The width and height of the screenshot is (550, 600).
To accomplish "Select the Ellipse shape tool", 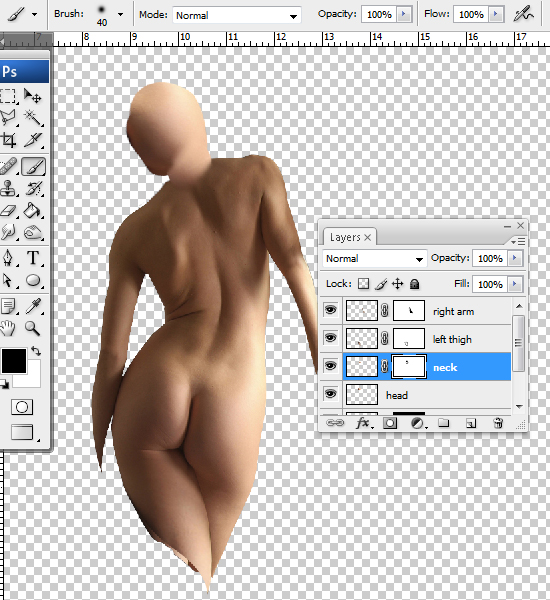I will [x=33, y=280].
